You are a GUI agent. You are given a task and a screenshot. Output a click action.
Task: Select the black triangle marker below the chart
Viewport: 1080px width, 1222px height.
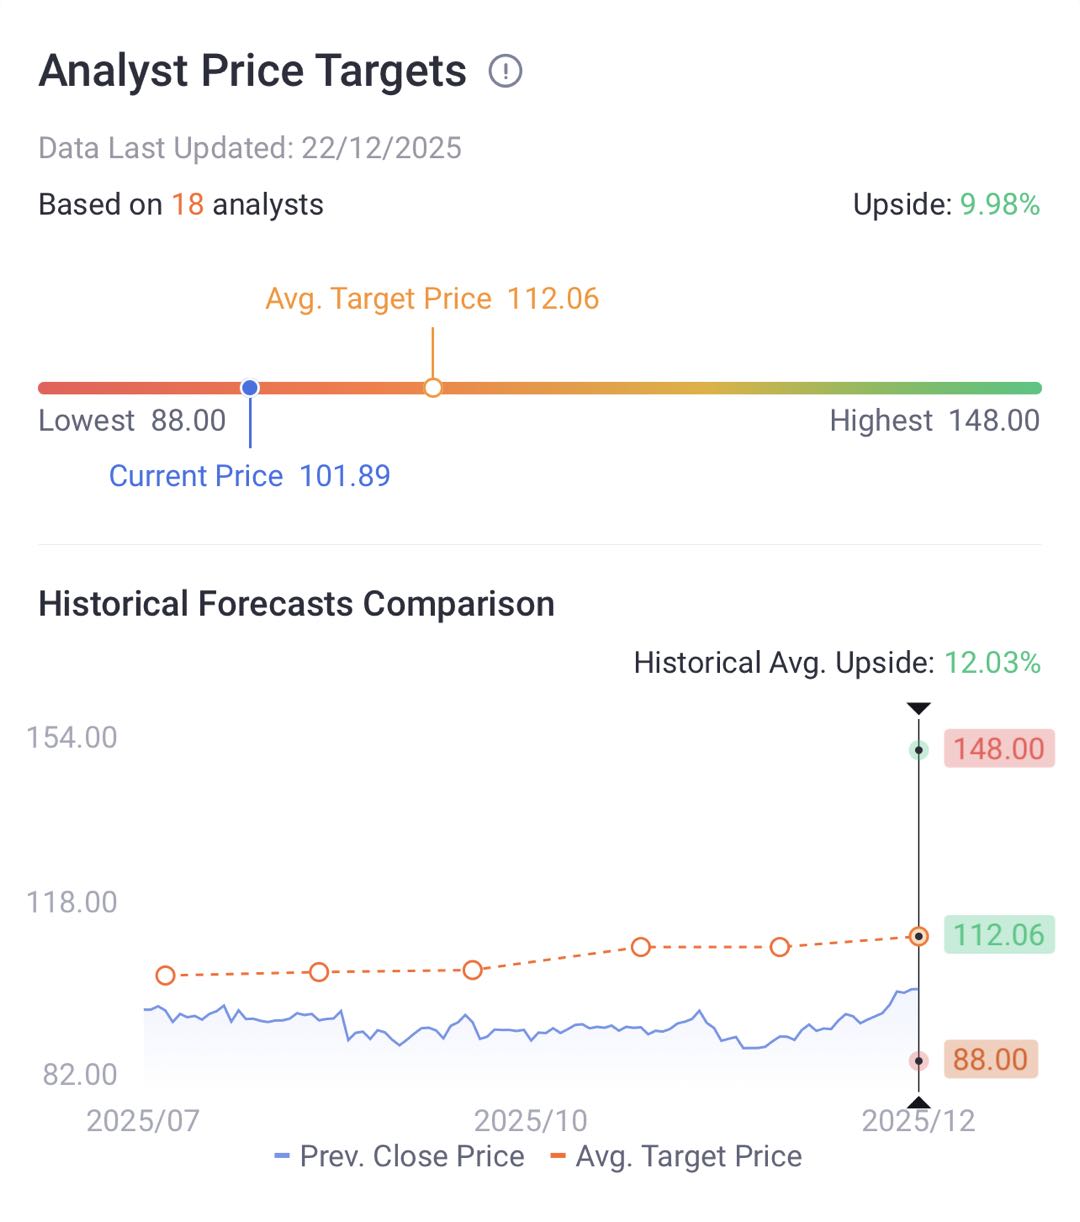coord(918,1103)
